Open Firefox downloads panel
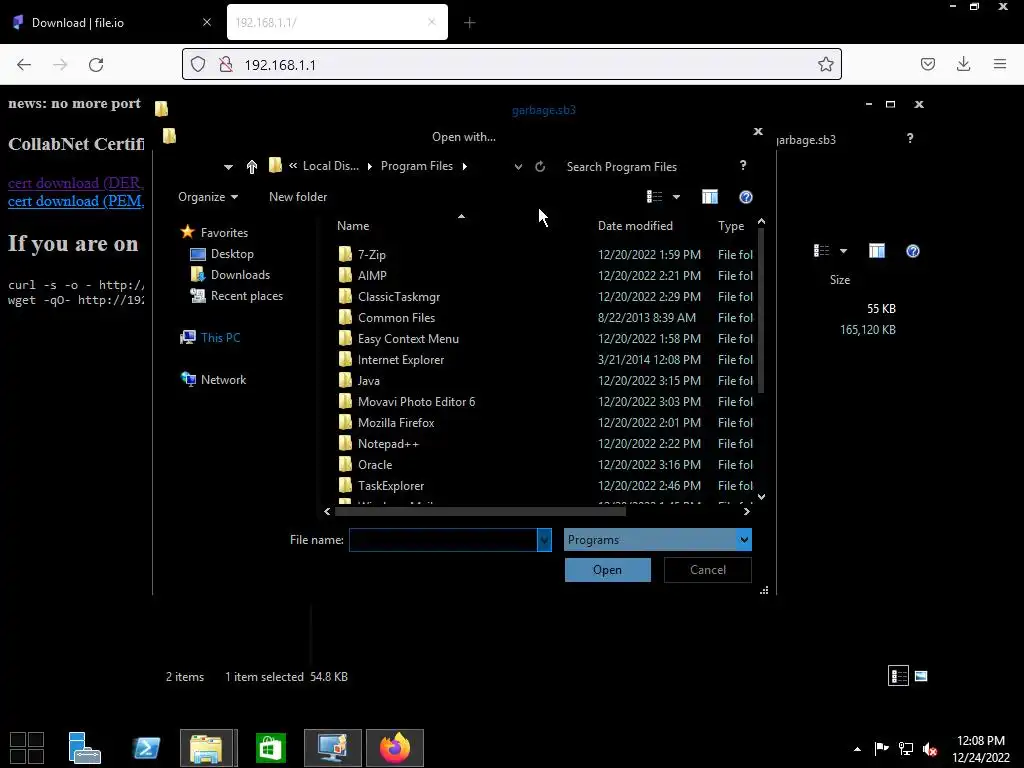Image resolution: width=1024 pixels, height=768 pixels. tap(963, 64)
